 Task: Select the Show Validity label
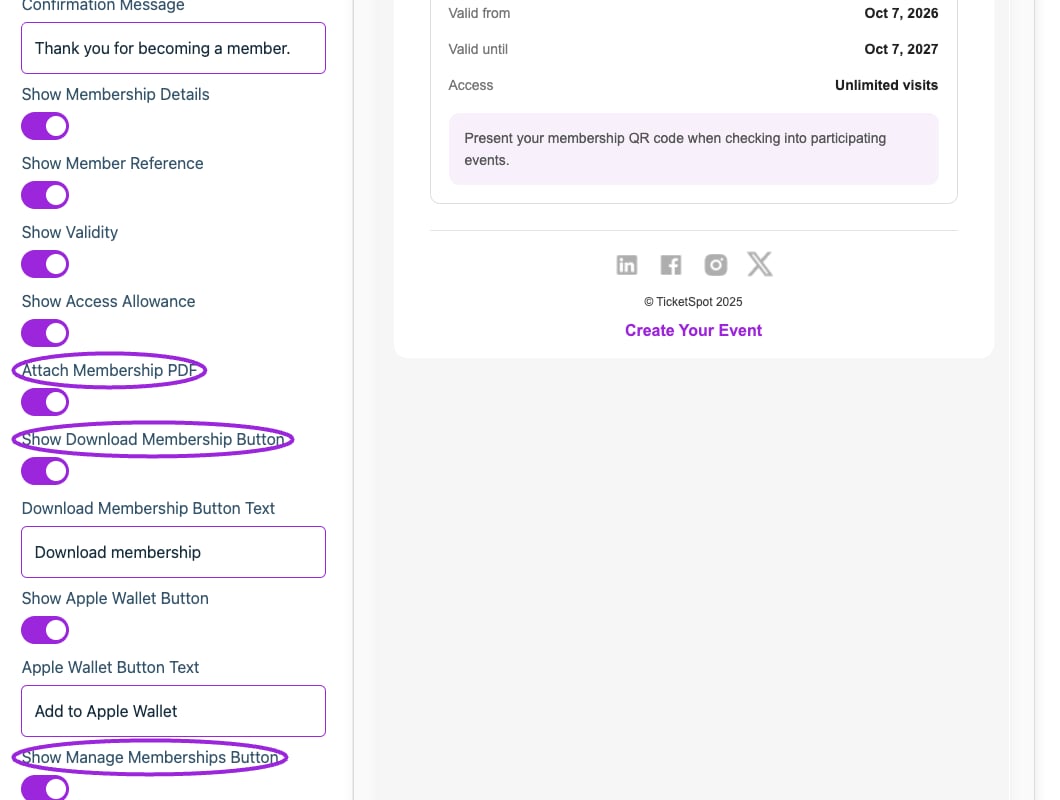pos(70,233)
